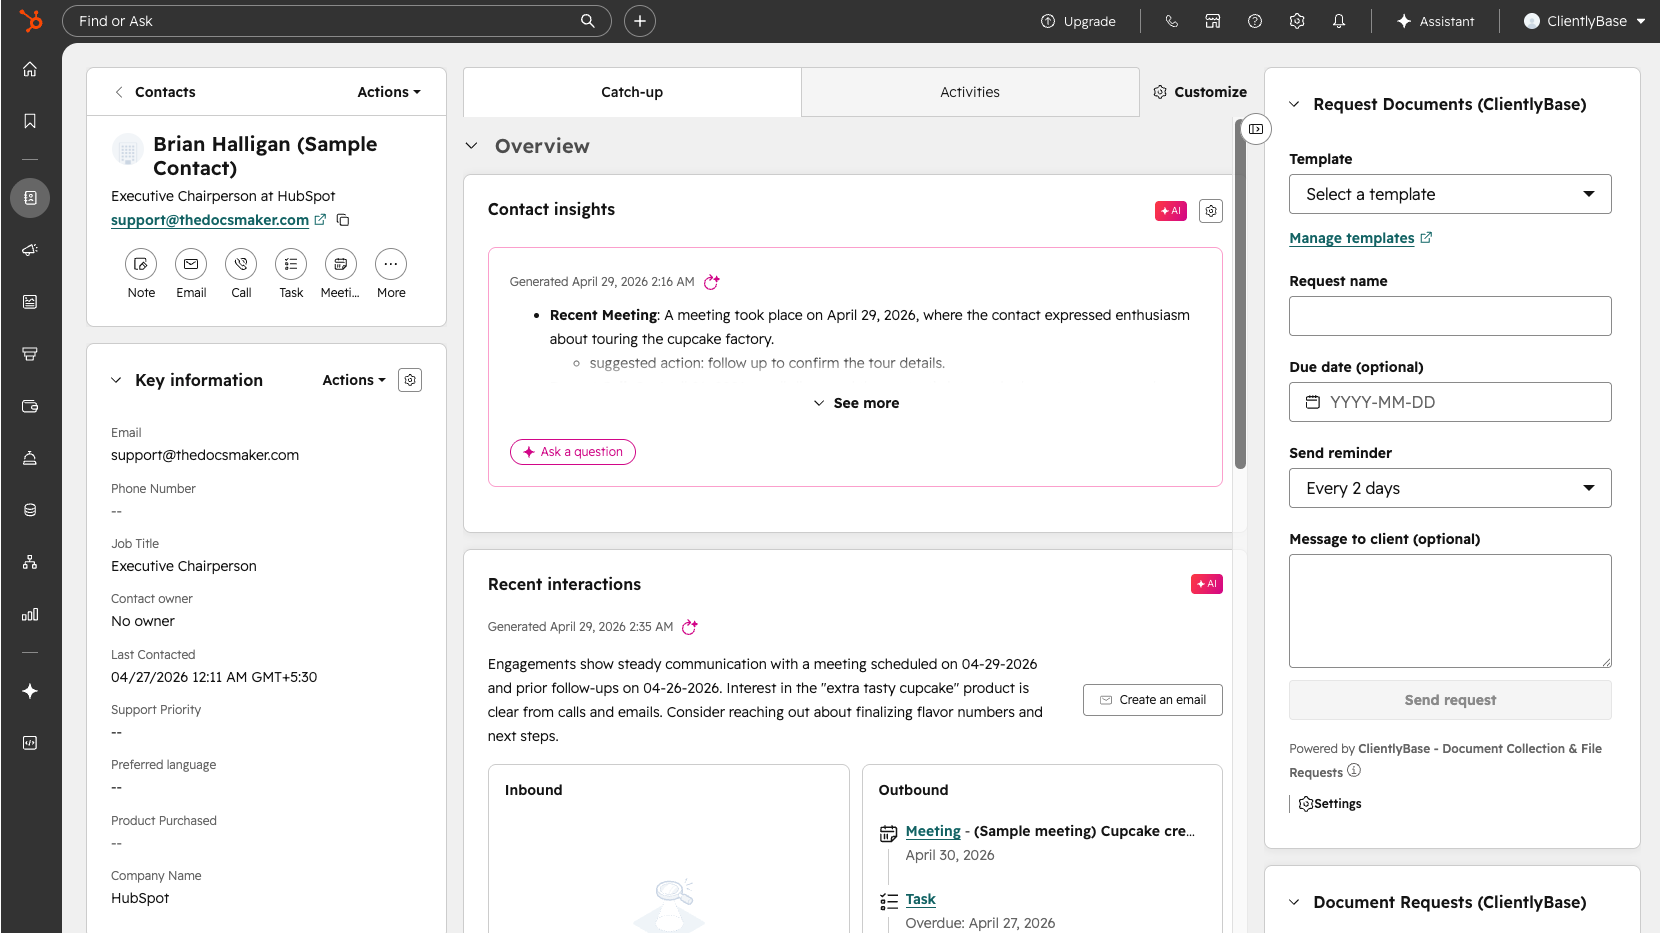Collapse Document Requests (ClientlyBase) card

point(1294,902)
